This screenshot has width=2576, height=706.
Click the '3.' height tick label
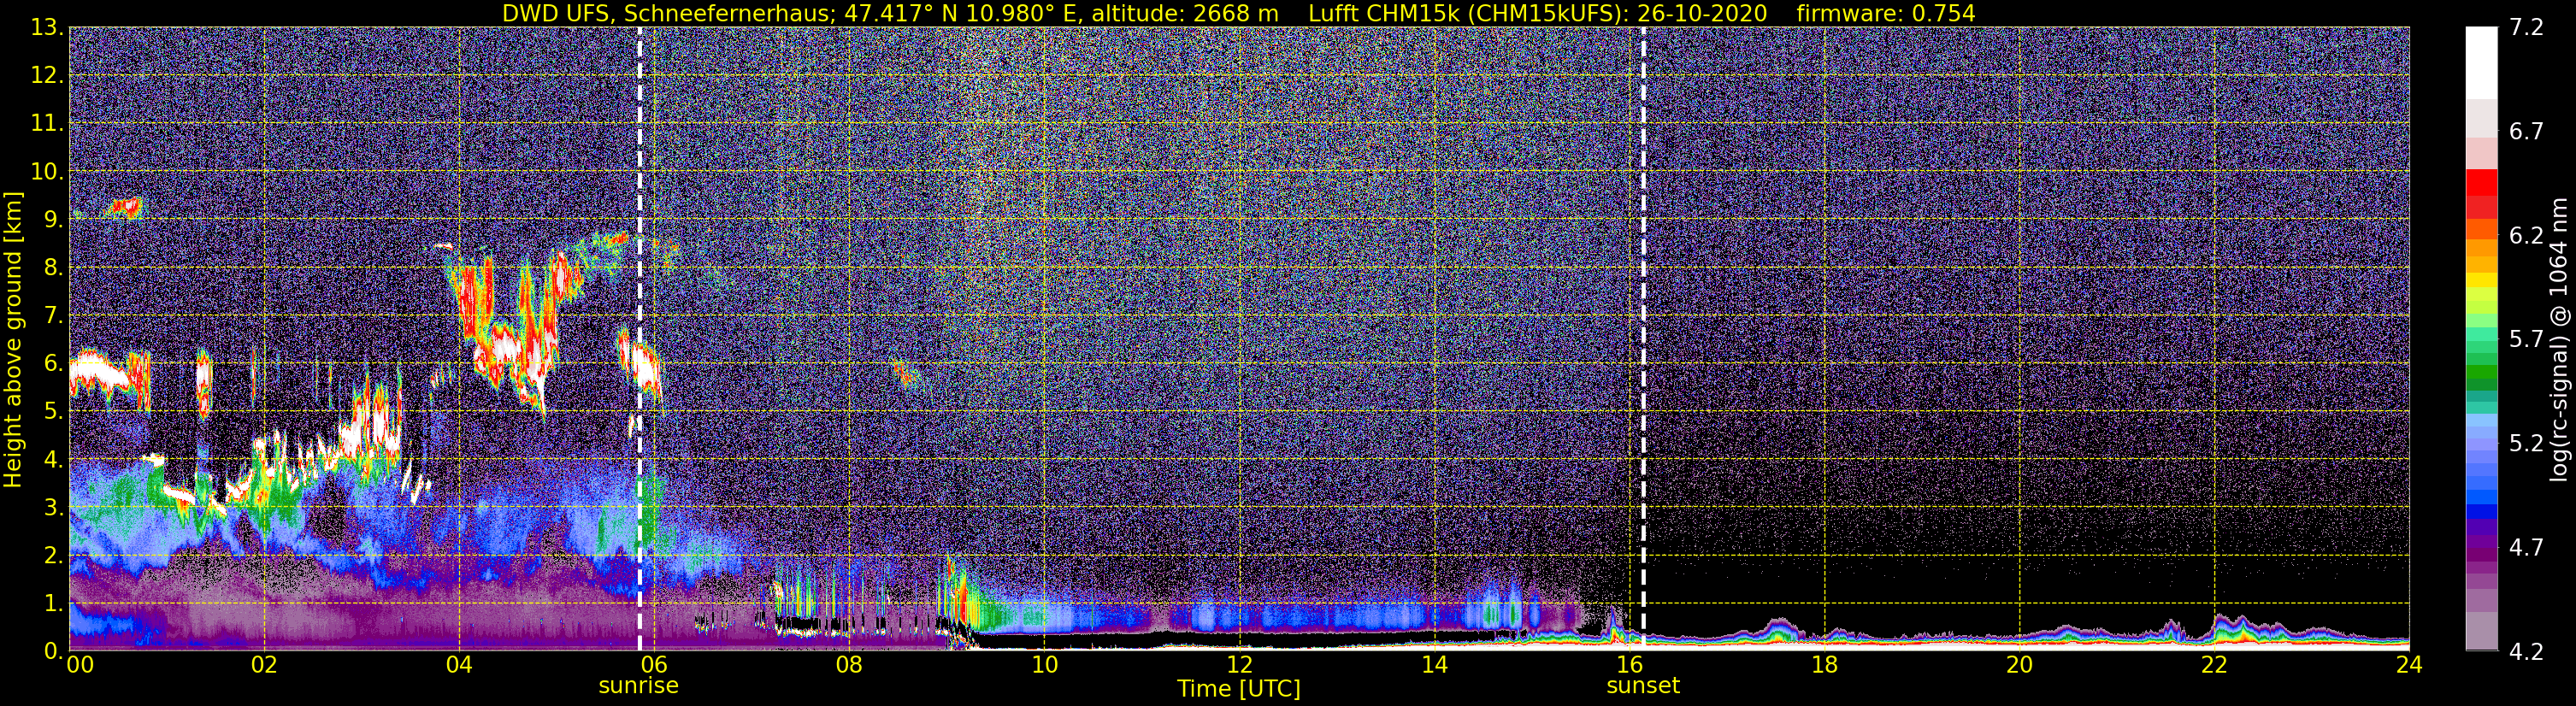(54, 508)
